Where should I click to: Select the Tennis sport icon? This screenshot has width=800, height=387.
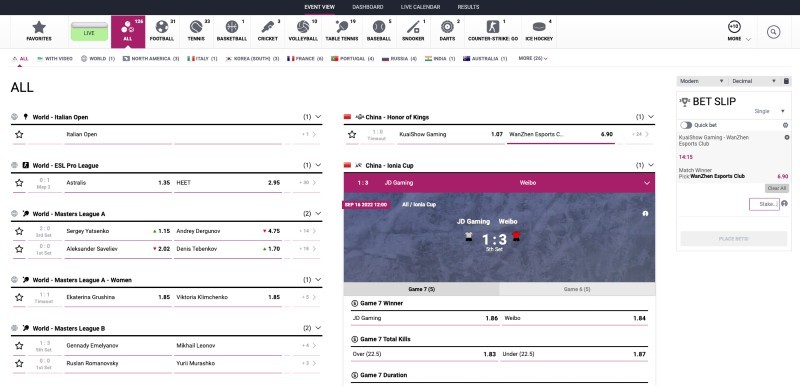pyautogui.click(x=196, y=27)
